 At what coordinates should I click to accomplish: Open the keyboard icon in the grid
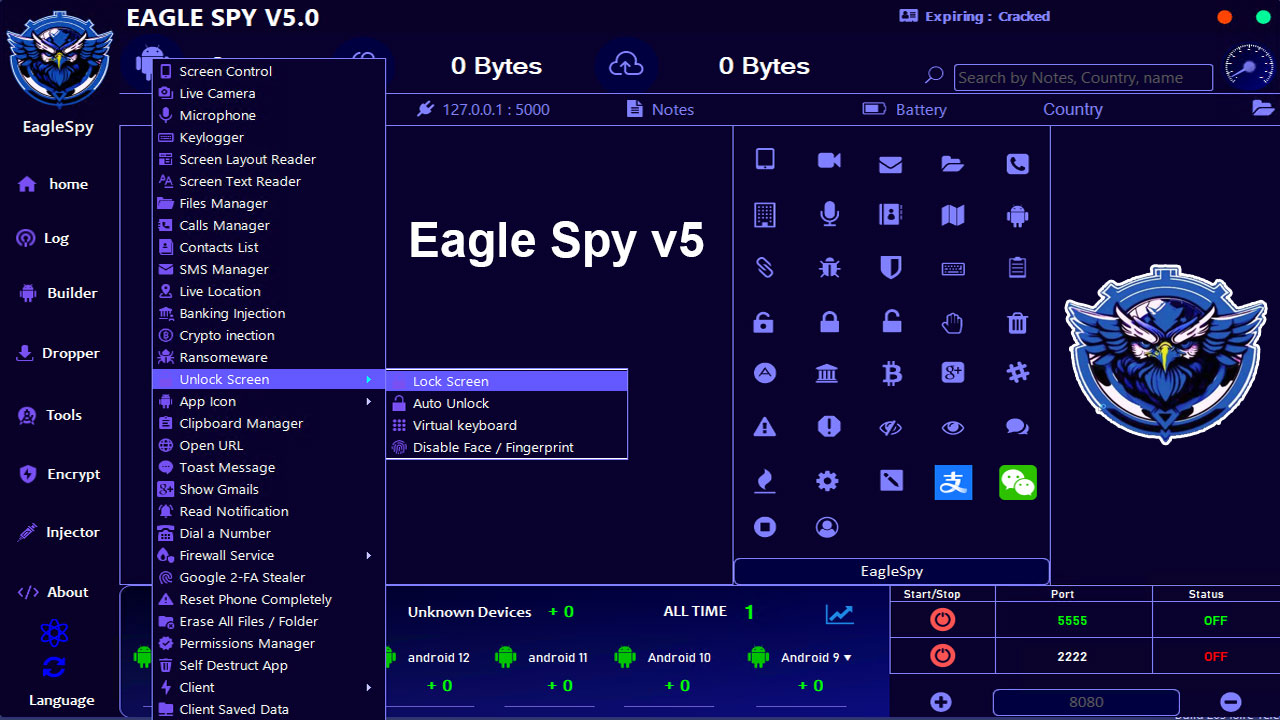pyautogui.click(x=953, y=267)
